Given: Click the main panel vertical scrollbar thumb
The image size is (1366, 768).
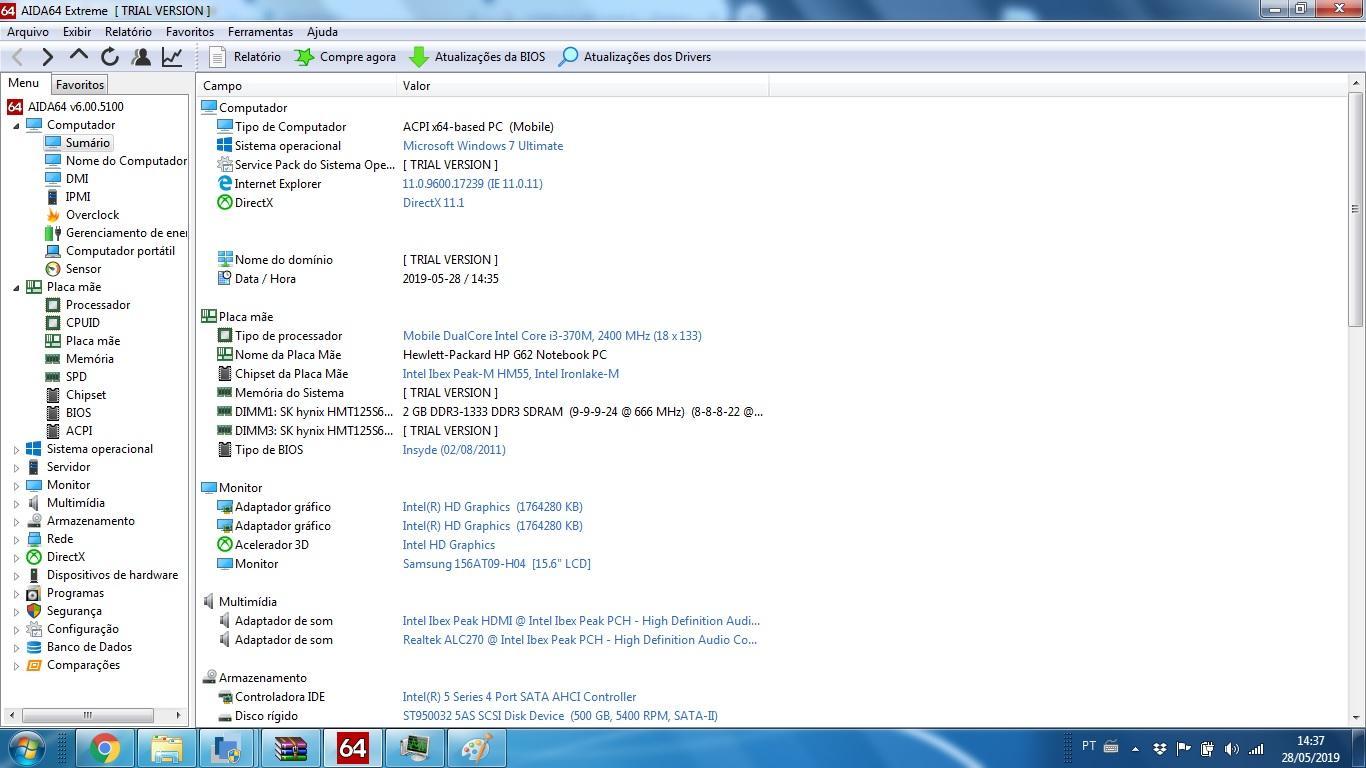Looking at the screenshot, I should pyautogui.click(x=1356, y=208).
